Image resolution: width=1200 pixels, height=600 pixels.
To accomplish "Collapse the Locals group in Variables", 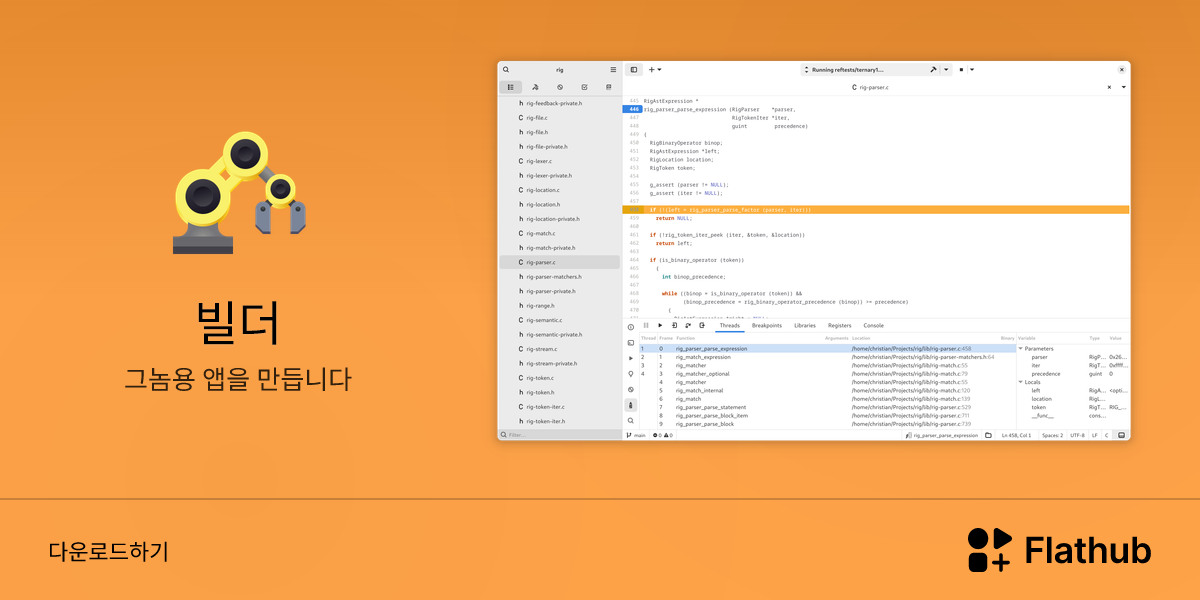I will 1021,382.
